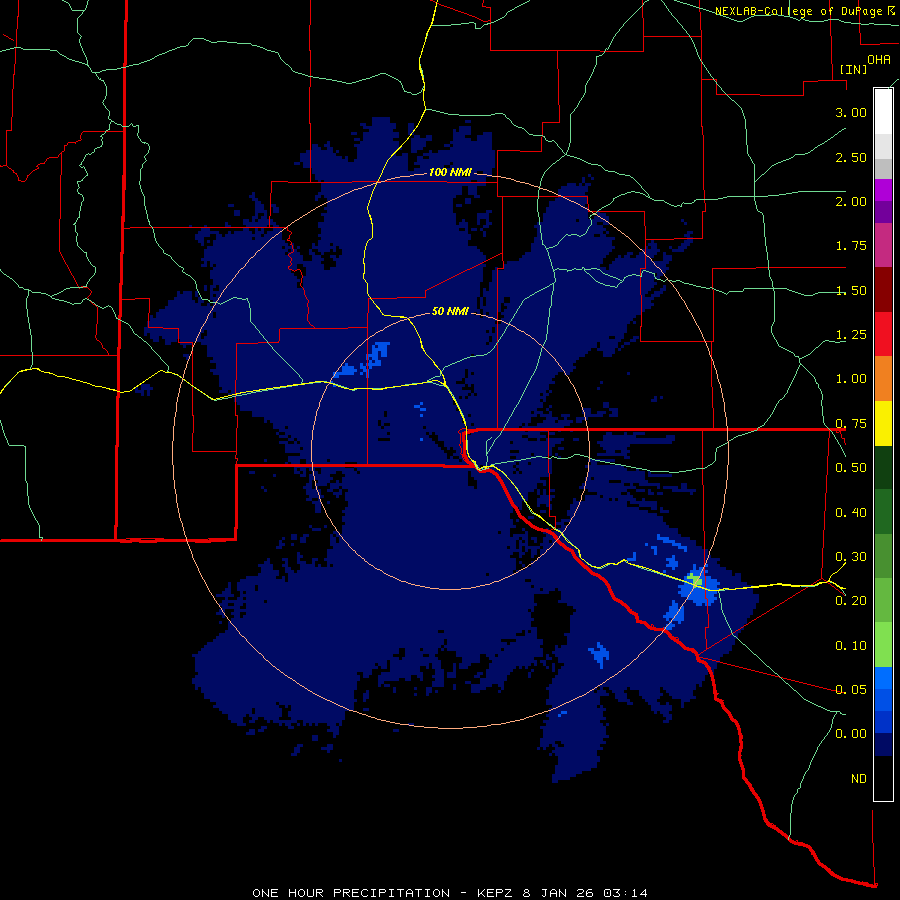Click the 1.00 legend value

[x=851, y=379]
